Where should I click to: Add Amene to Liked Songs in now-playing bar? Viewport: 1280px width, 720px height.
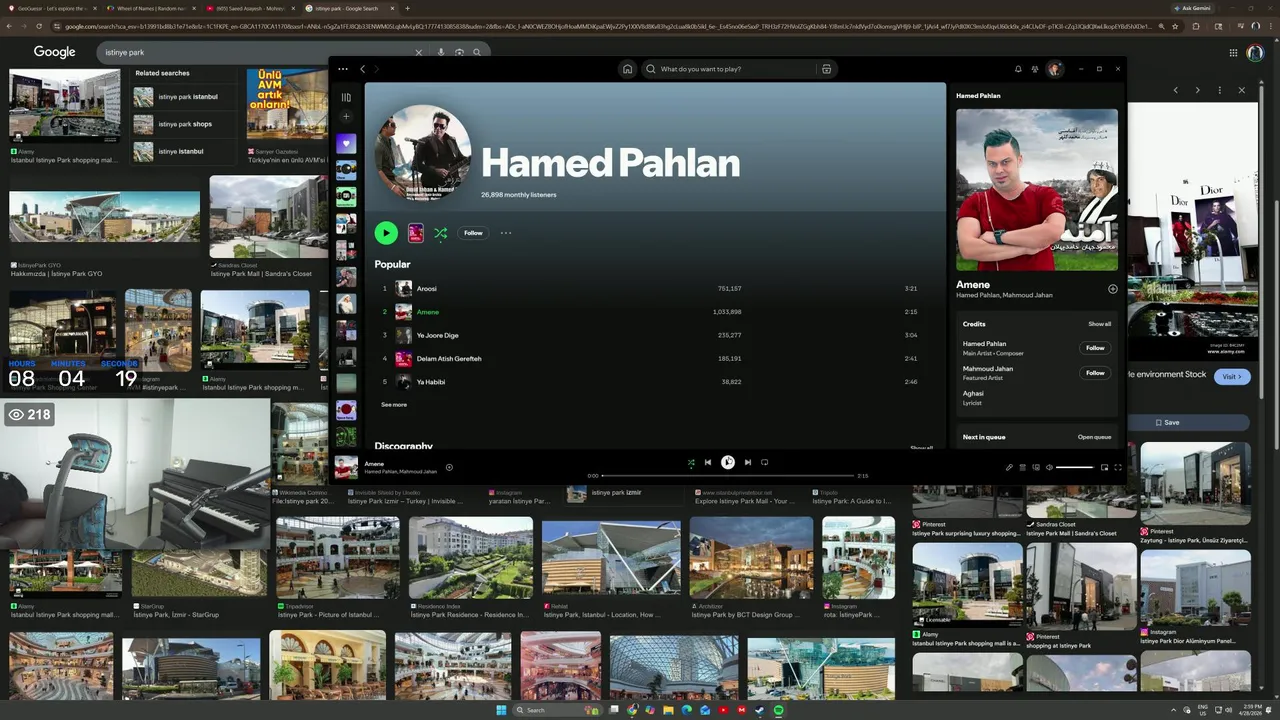tap(449, 467)
